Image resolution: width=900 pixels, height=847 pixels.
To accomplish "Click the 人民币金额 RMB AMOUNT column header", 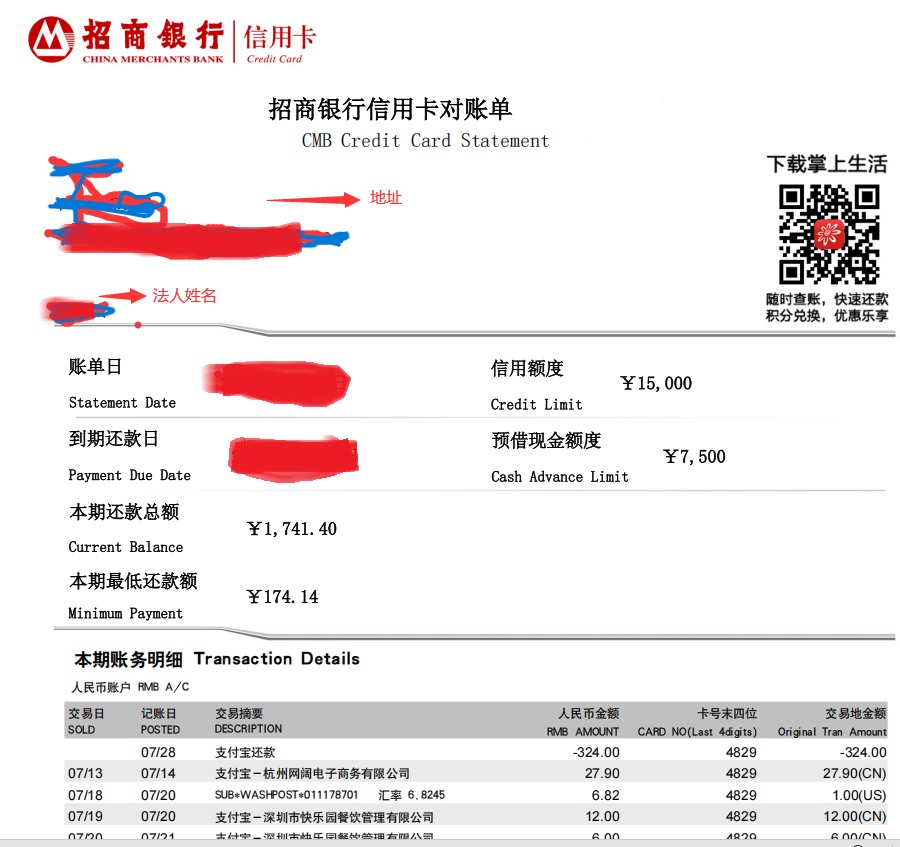I will (x=583, y=721).
